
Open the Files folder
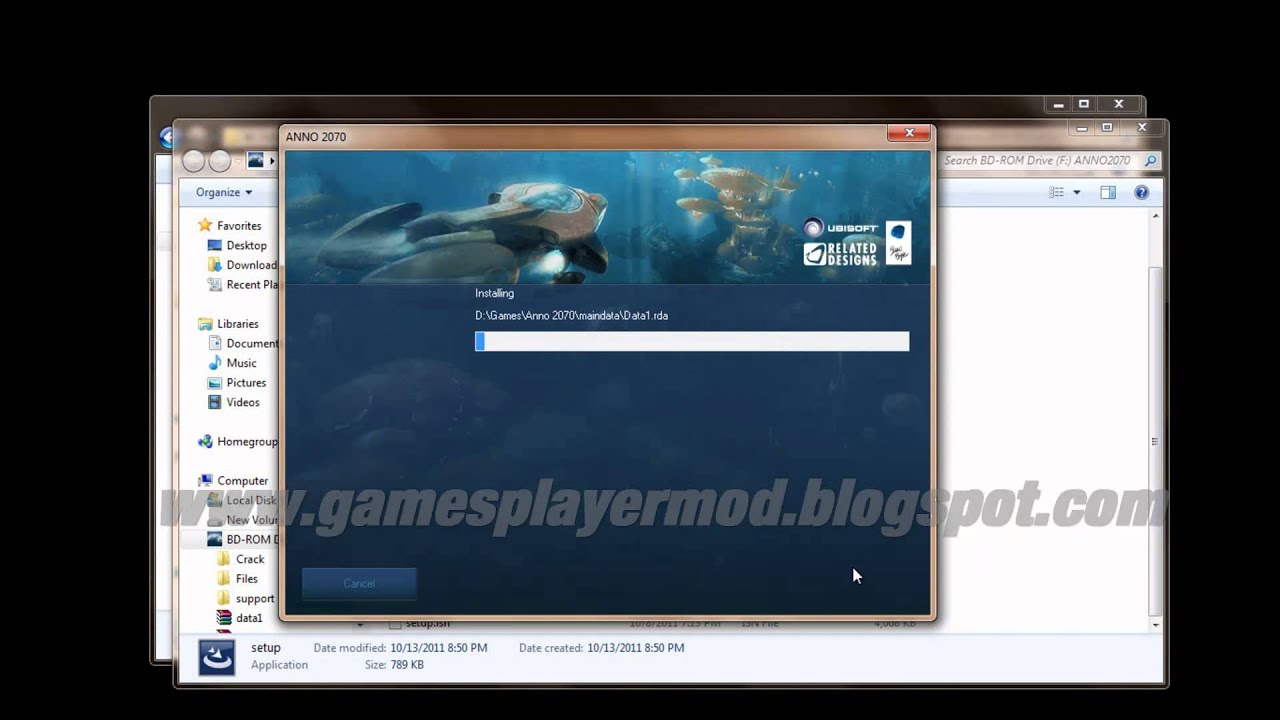(247, 579)
